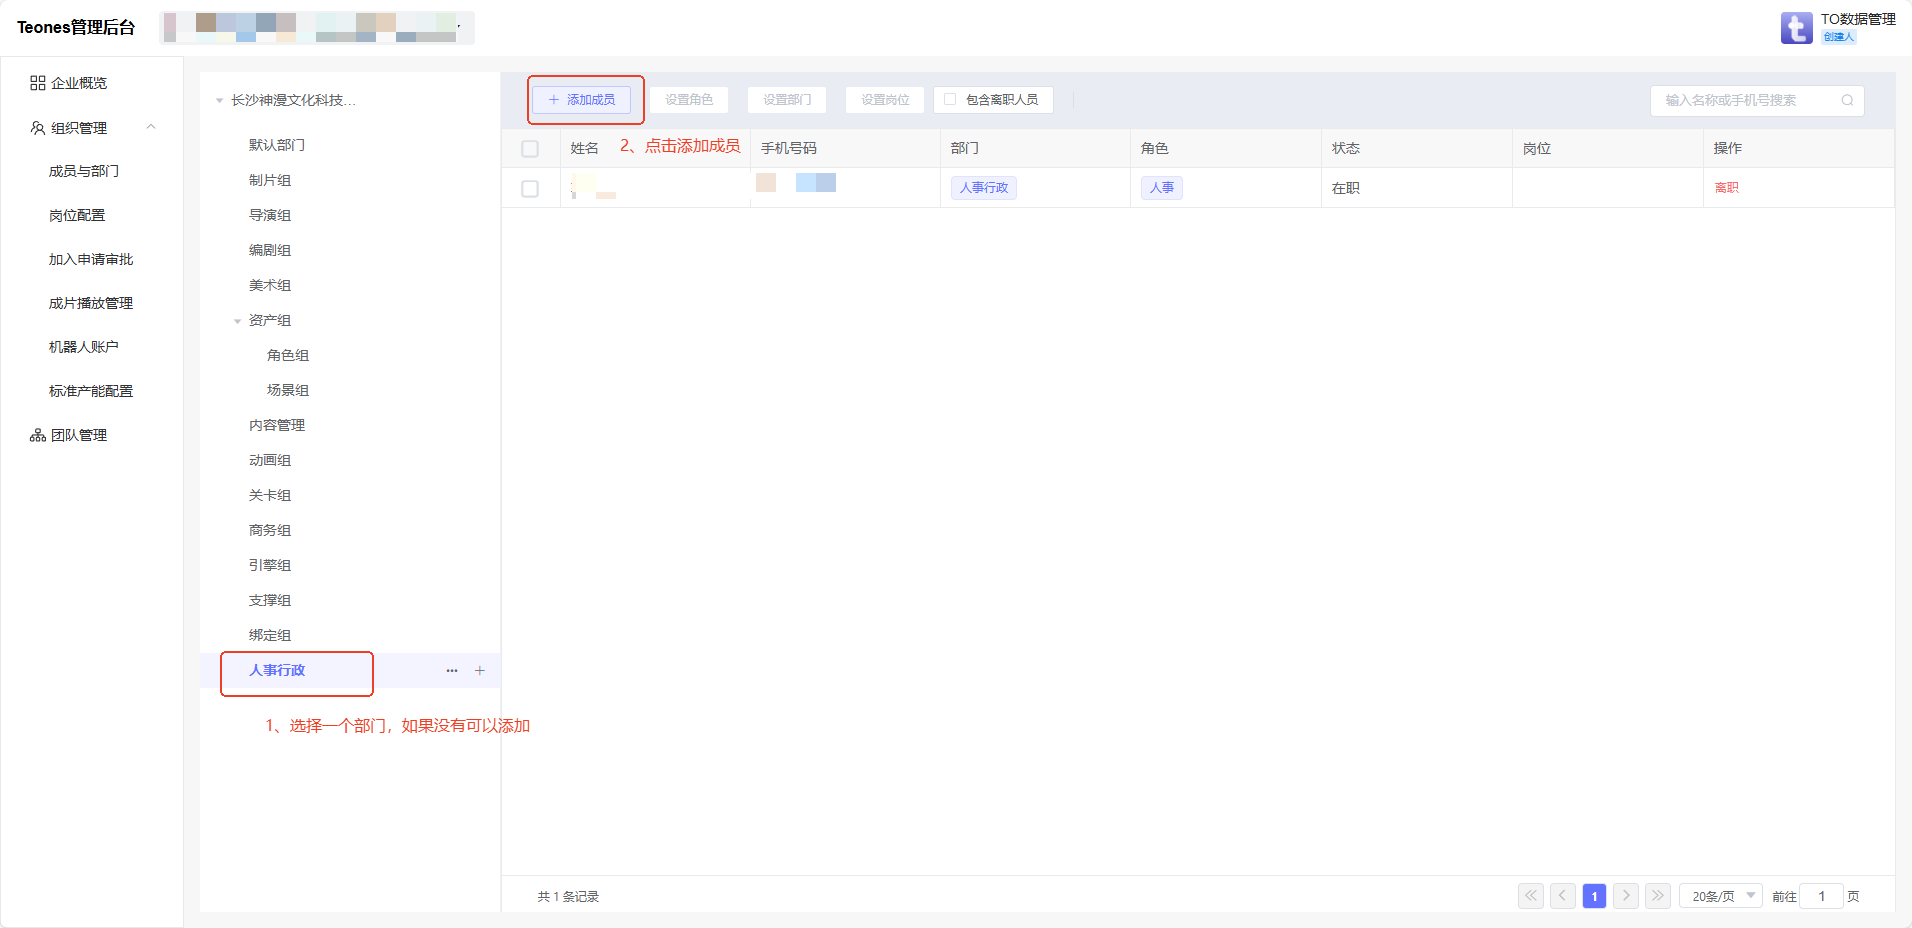Click the search magnifier icon

coord(1847,100)
